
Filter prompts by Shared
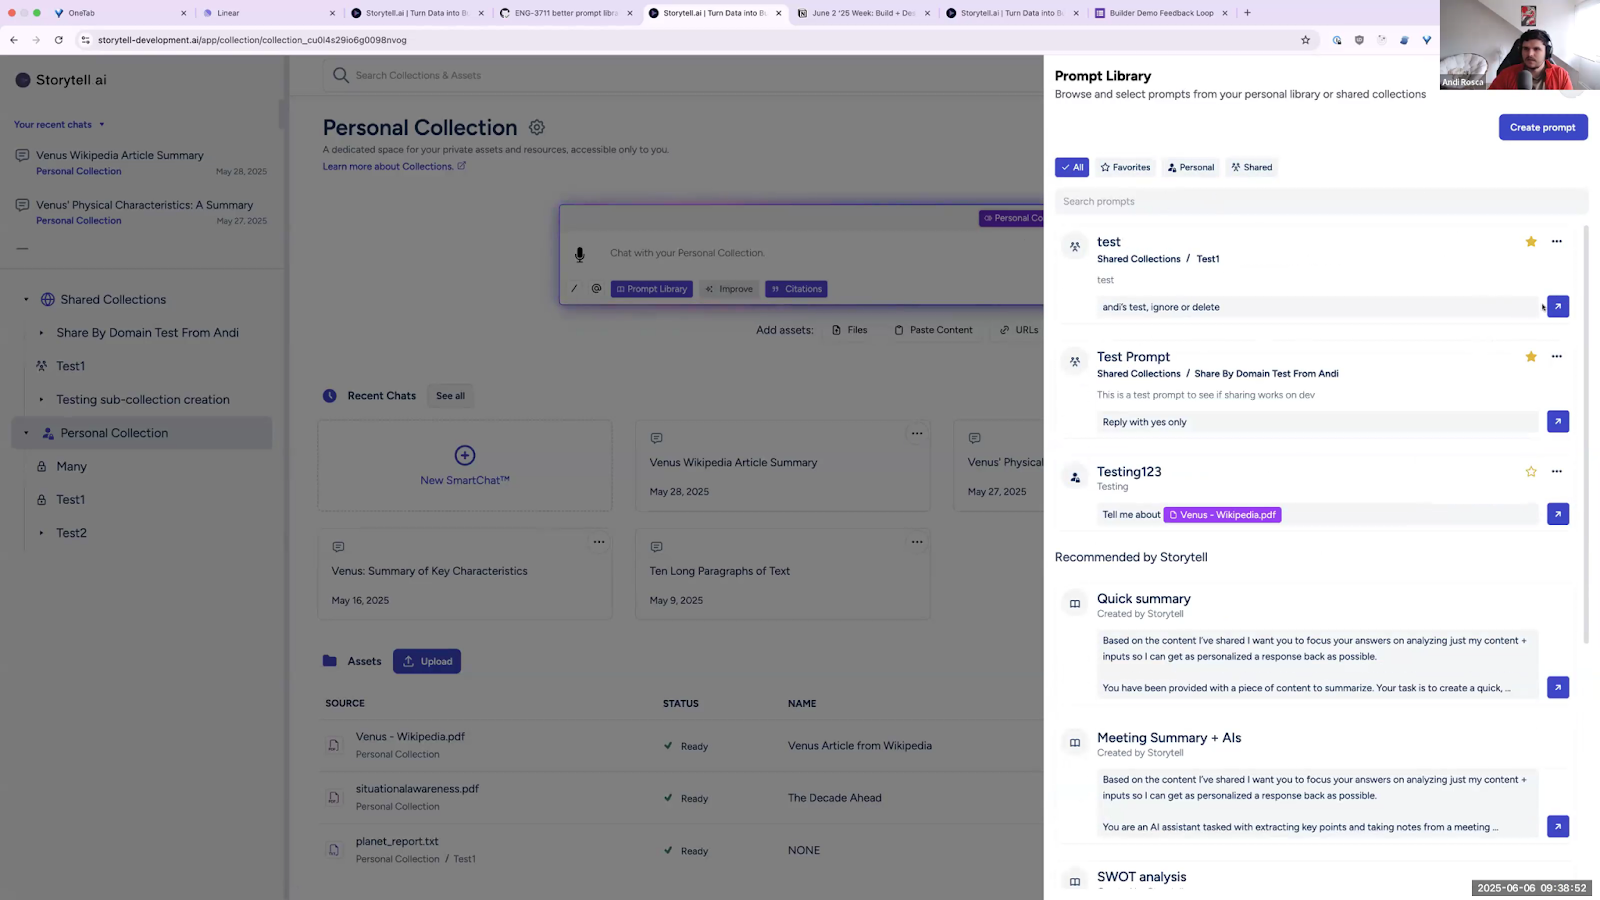(x=1251, y=167)
